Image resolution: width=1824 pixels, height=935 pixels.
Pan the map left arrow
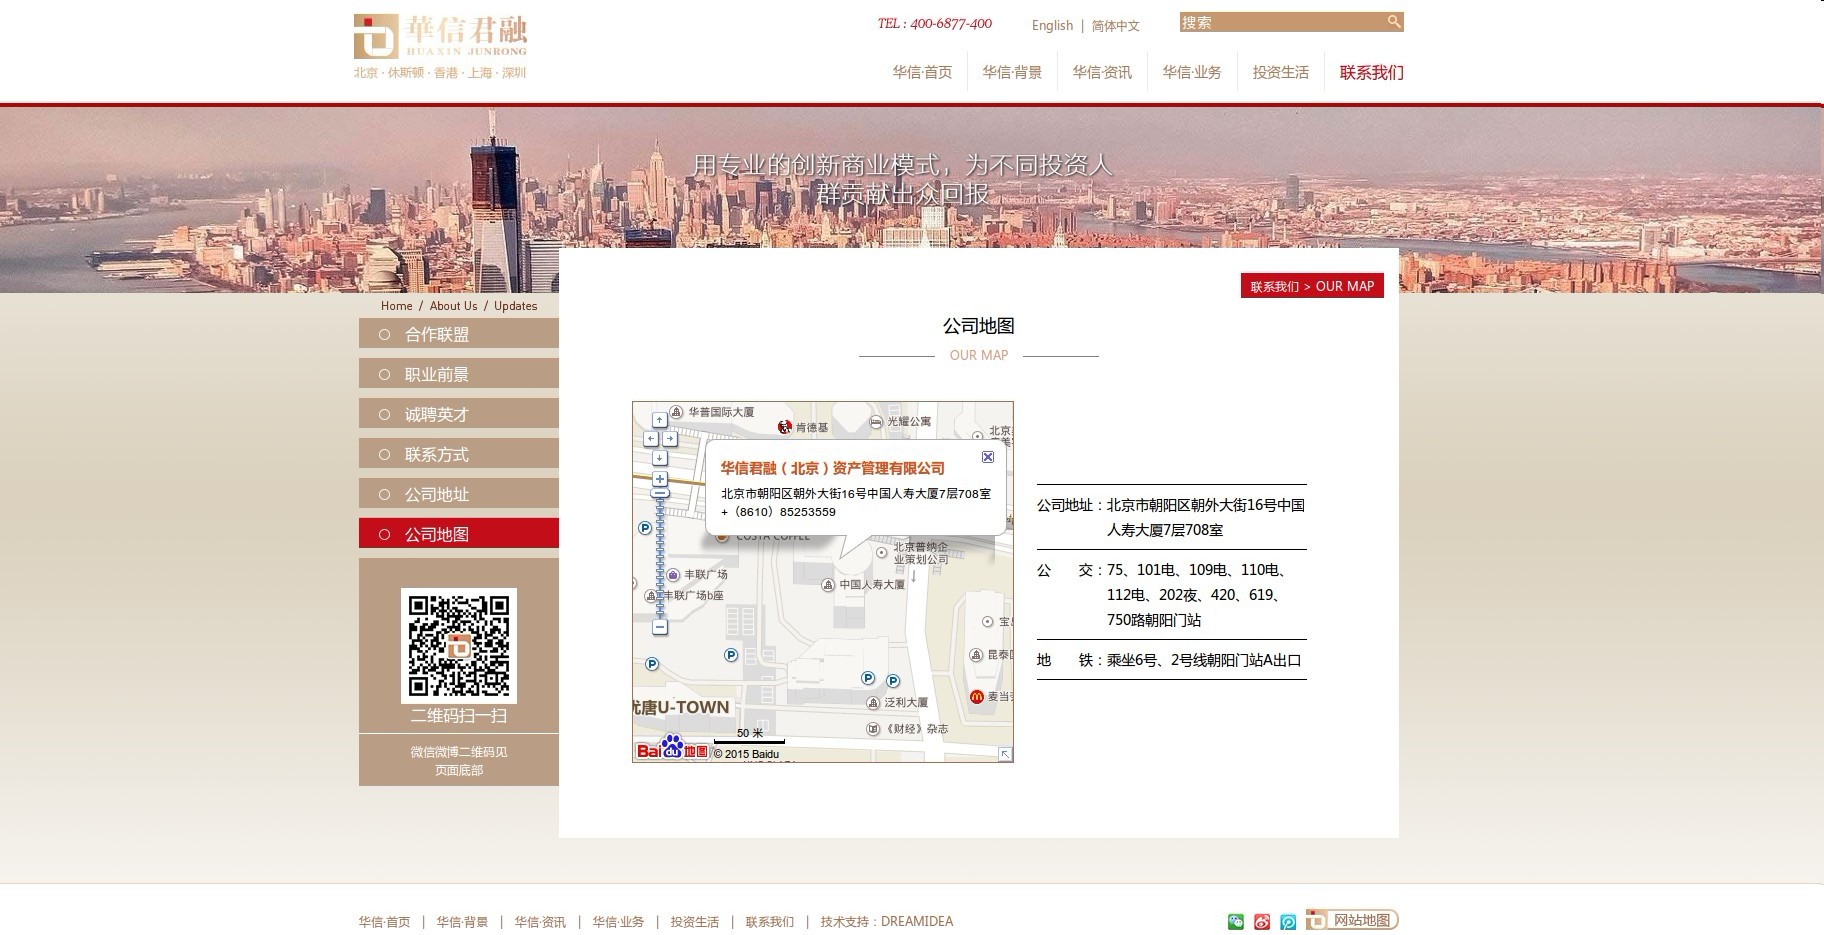point(651,438)
